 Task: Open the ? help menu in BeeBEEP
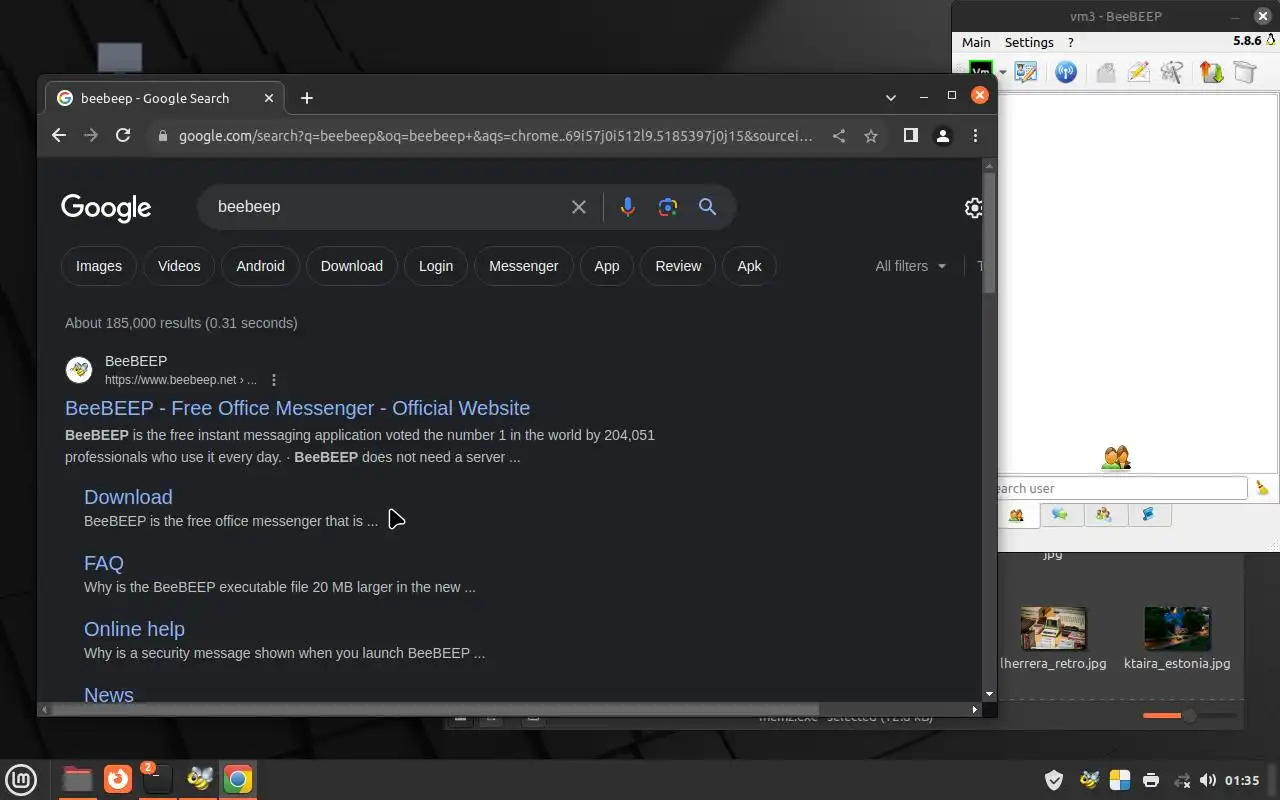tap(1071, 42)
